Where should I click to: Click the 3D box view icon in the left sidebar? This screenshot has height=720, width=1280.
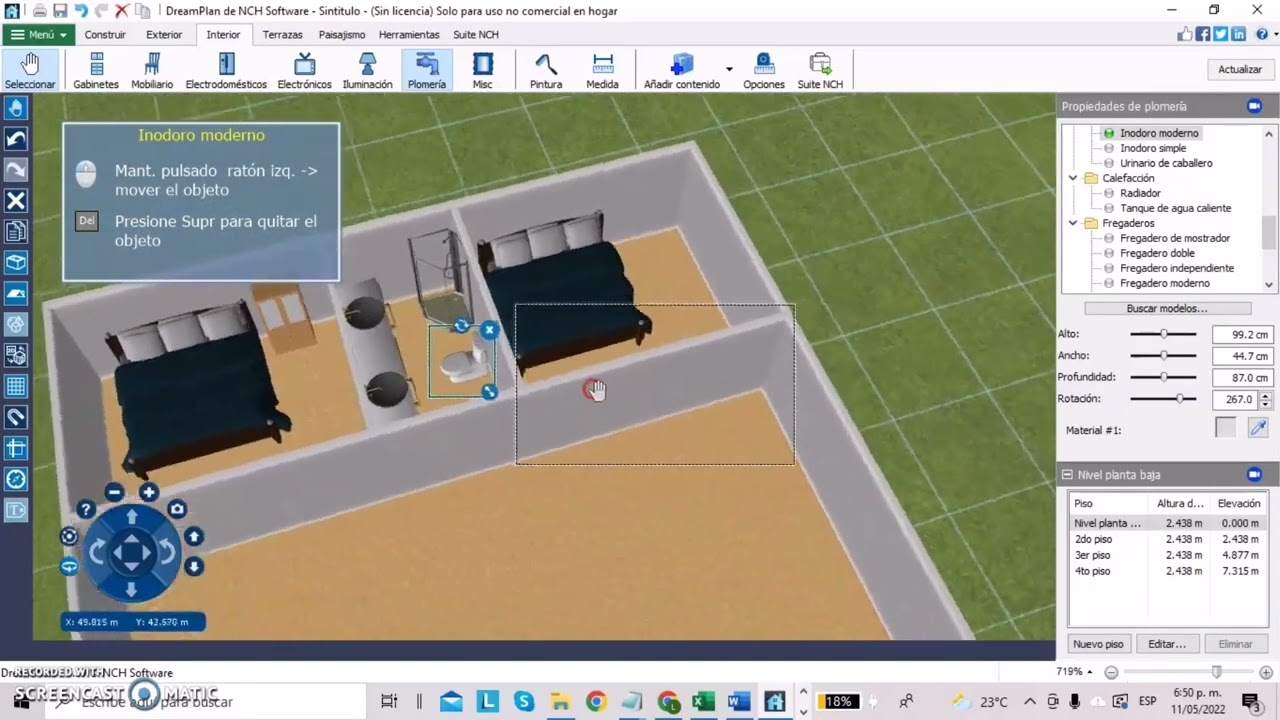16,263
